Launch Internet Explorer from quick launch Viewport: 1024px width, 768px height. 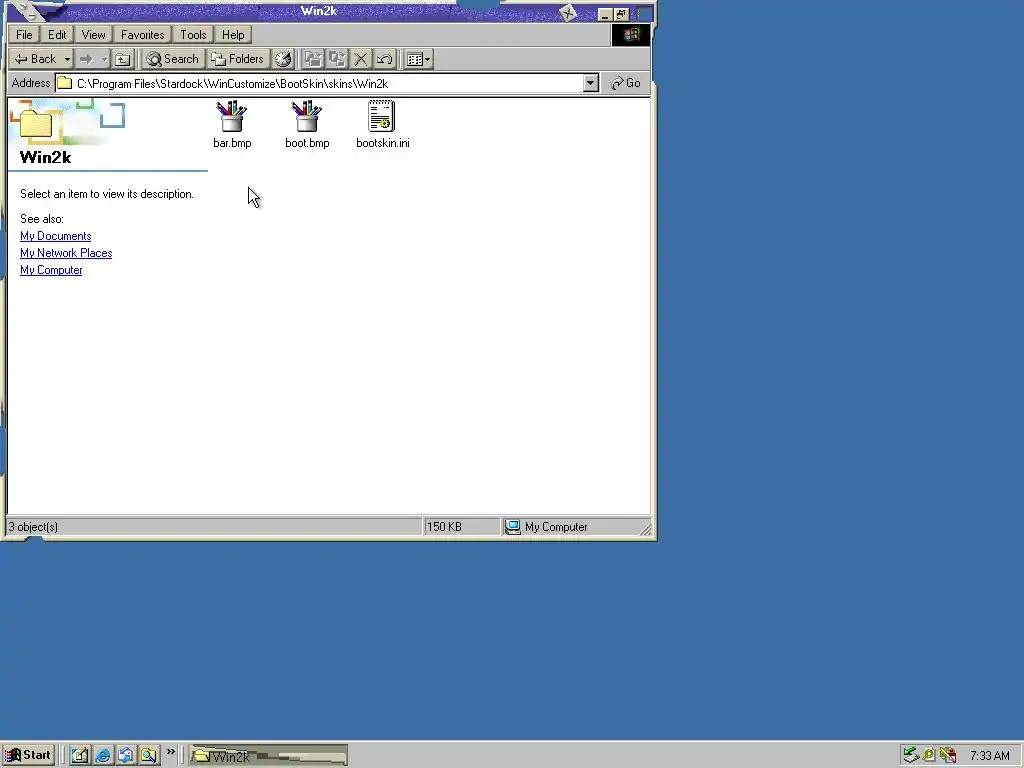pyautogui.click(x=103, y=755)
